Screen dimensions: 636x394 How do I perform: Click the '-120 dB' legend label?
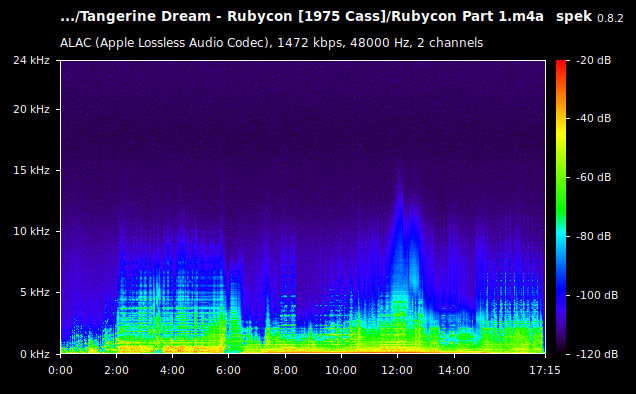click(597, 354)
